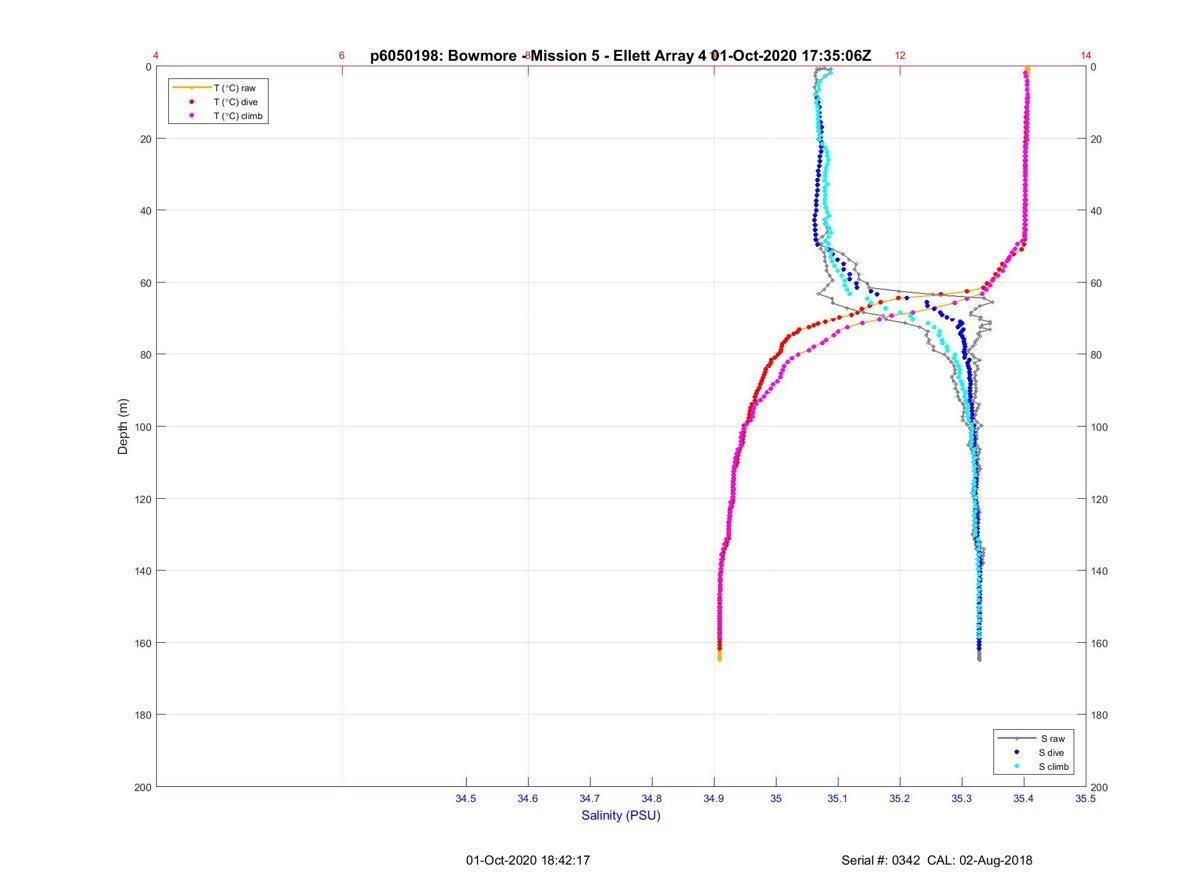Click the 'Serial #: 0342' footer text
The height and width of the screenshot is (885, 1200).
click(883, 860)
